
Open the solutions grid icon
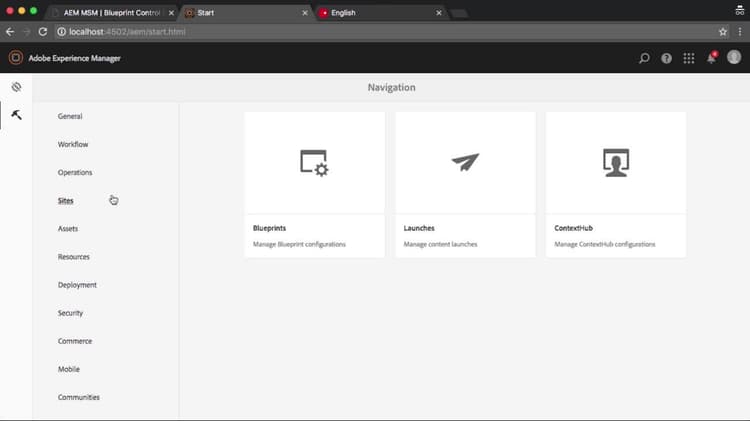689,58
